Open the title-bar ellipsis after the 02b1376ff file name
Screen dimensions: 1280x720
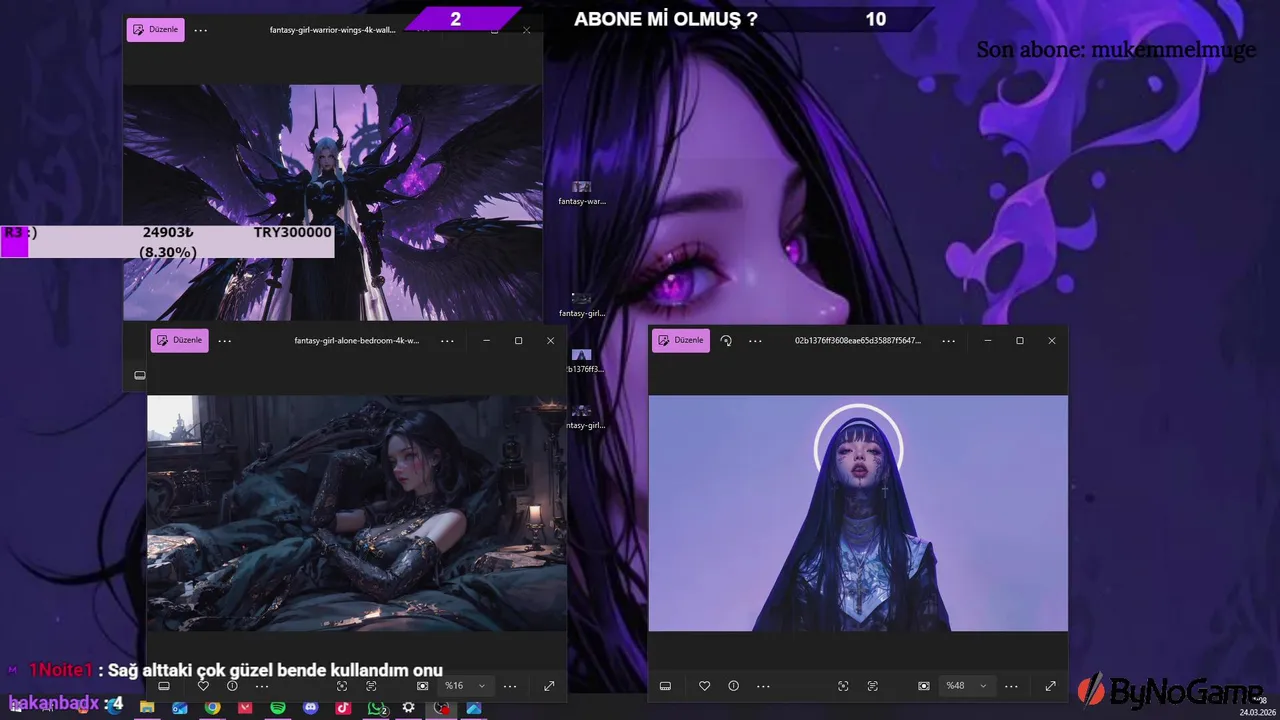click(x=948, y=340)
